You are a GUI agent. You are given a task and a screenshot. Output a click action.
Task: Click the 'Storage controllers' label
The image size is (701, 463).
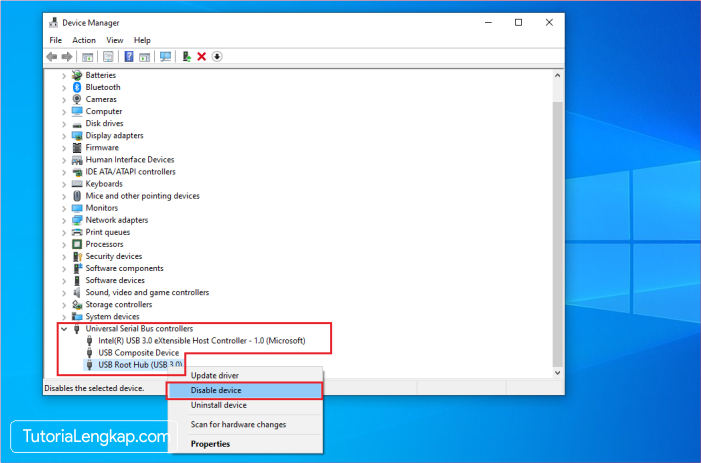point(118,304)
